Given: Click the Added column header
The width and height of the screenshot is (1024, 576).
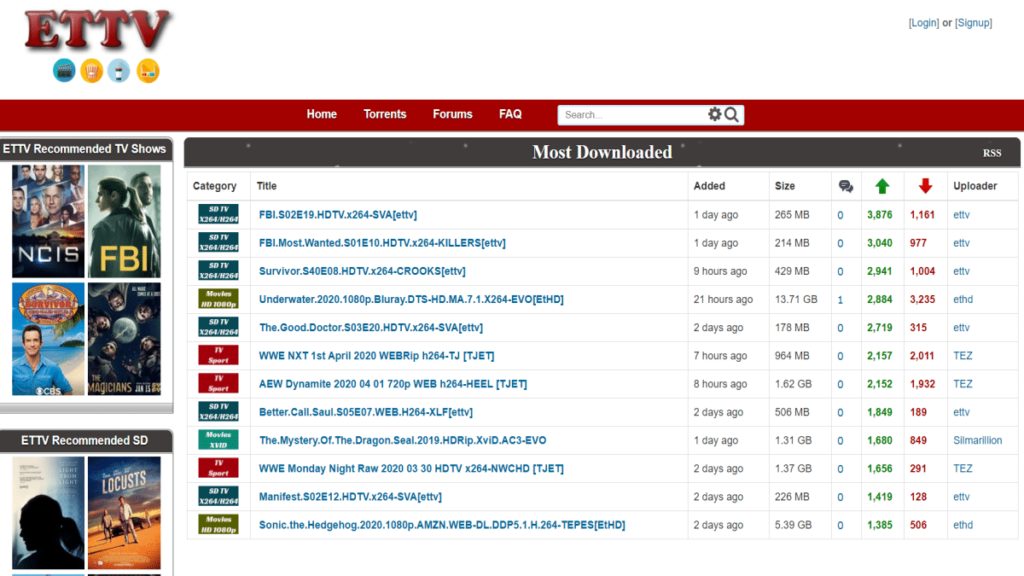Looking at the screenshot, I should point(709,186).
